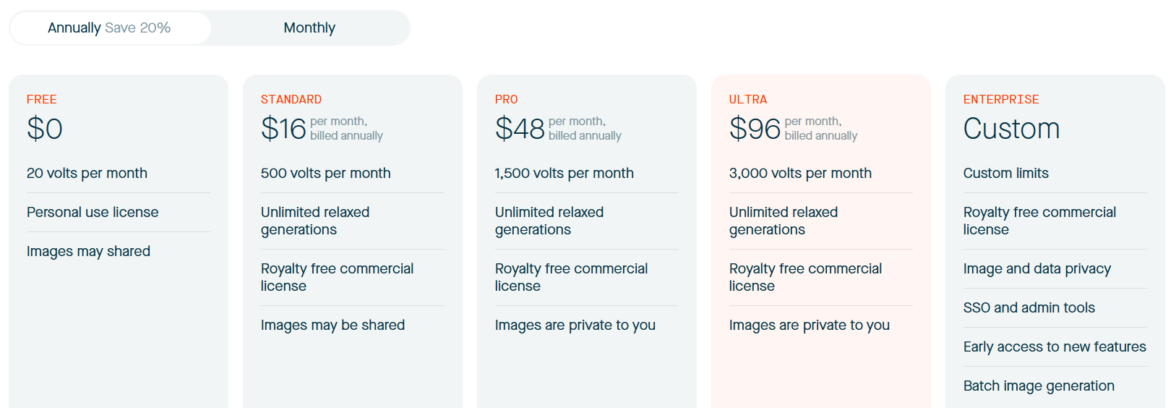The height and width of the screenshot is (408, 1176).
Task: Click 'Personal use license' in Free plan
Action: point(92,212)
